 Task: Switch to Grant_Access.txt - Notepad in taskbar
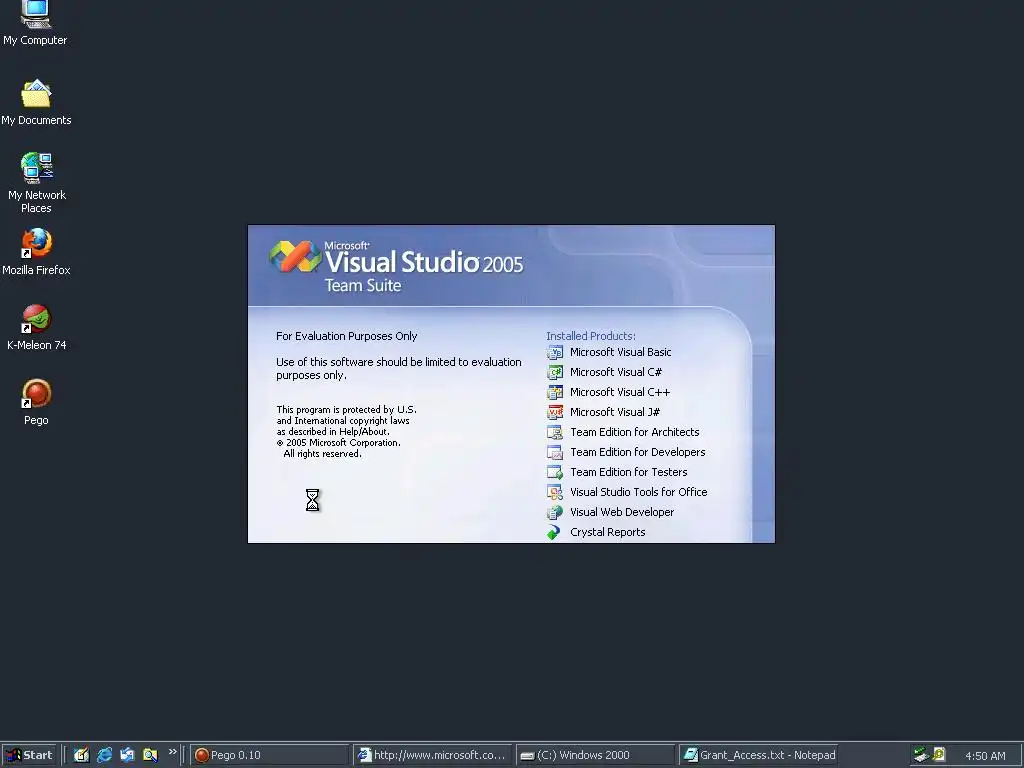tap(759, 755)
